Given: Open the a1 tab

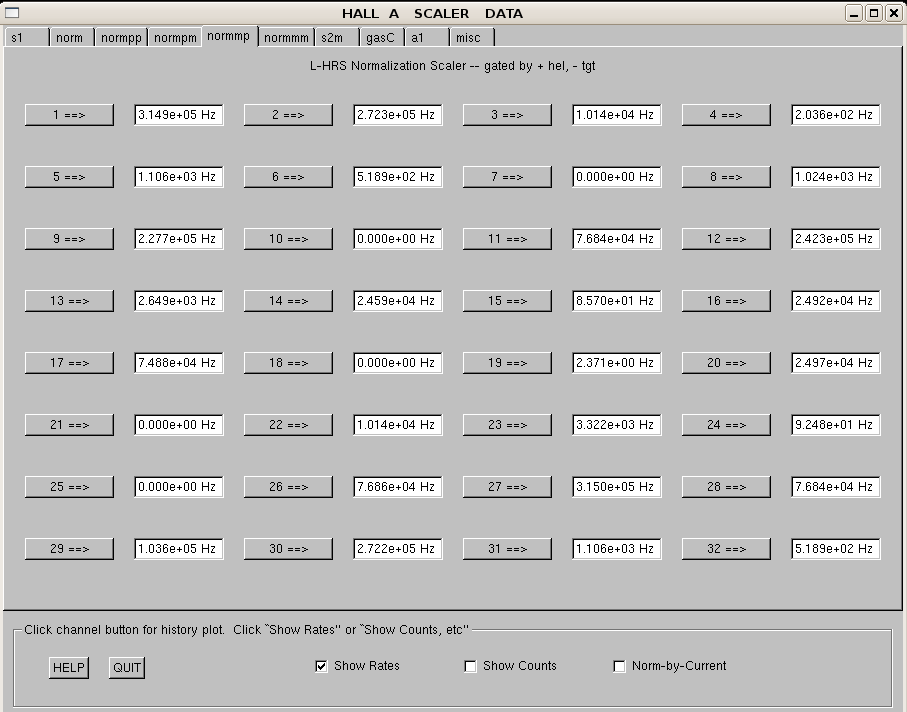Looking at the screenshot, I should [427, 38].
